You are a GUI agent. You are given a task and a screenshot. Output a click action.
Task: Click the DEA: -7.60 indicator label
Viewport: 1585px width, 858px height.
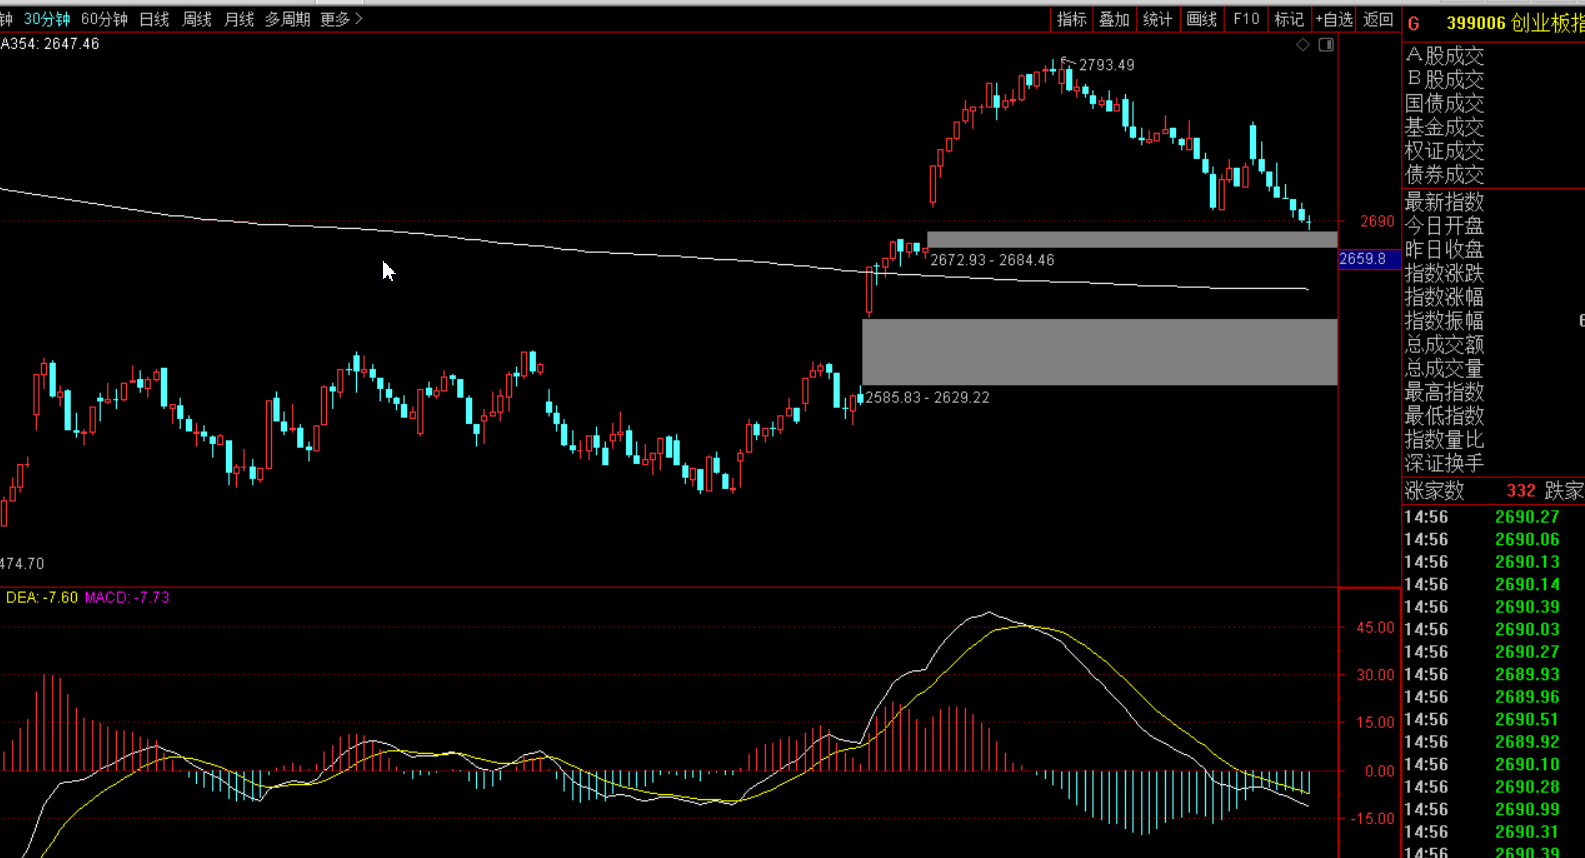42,598
